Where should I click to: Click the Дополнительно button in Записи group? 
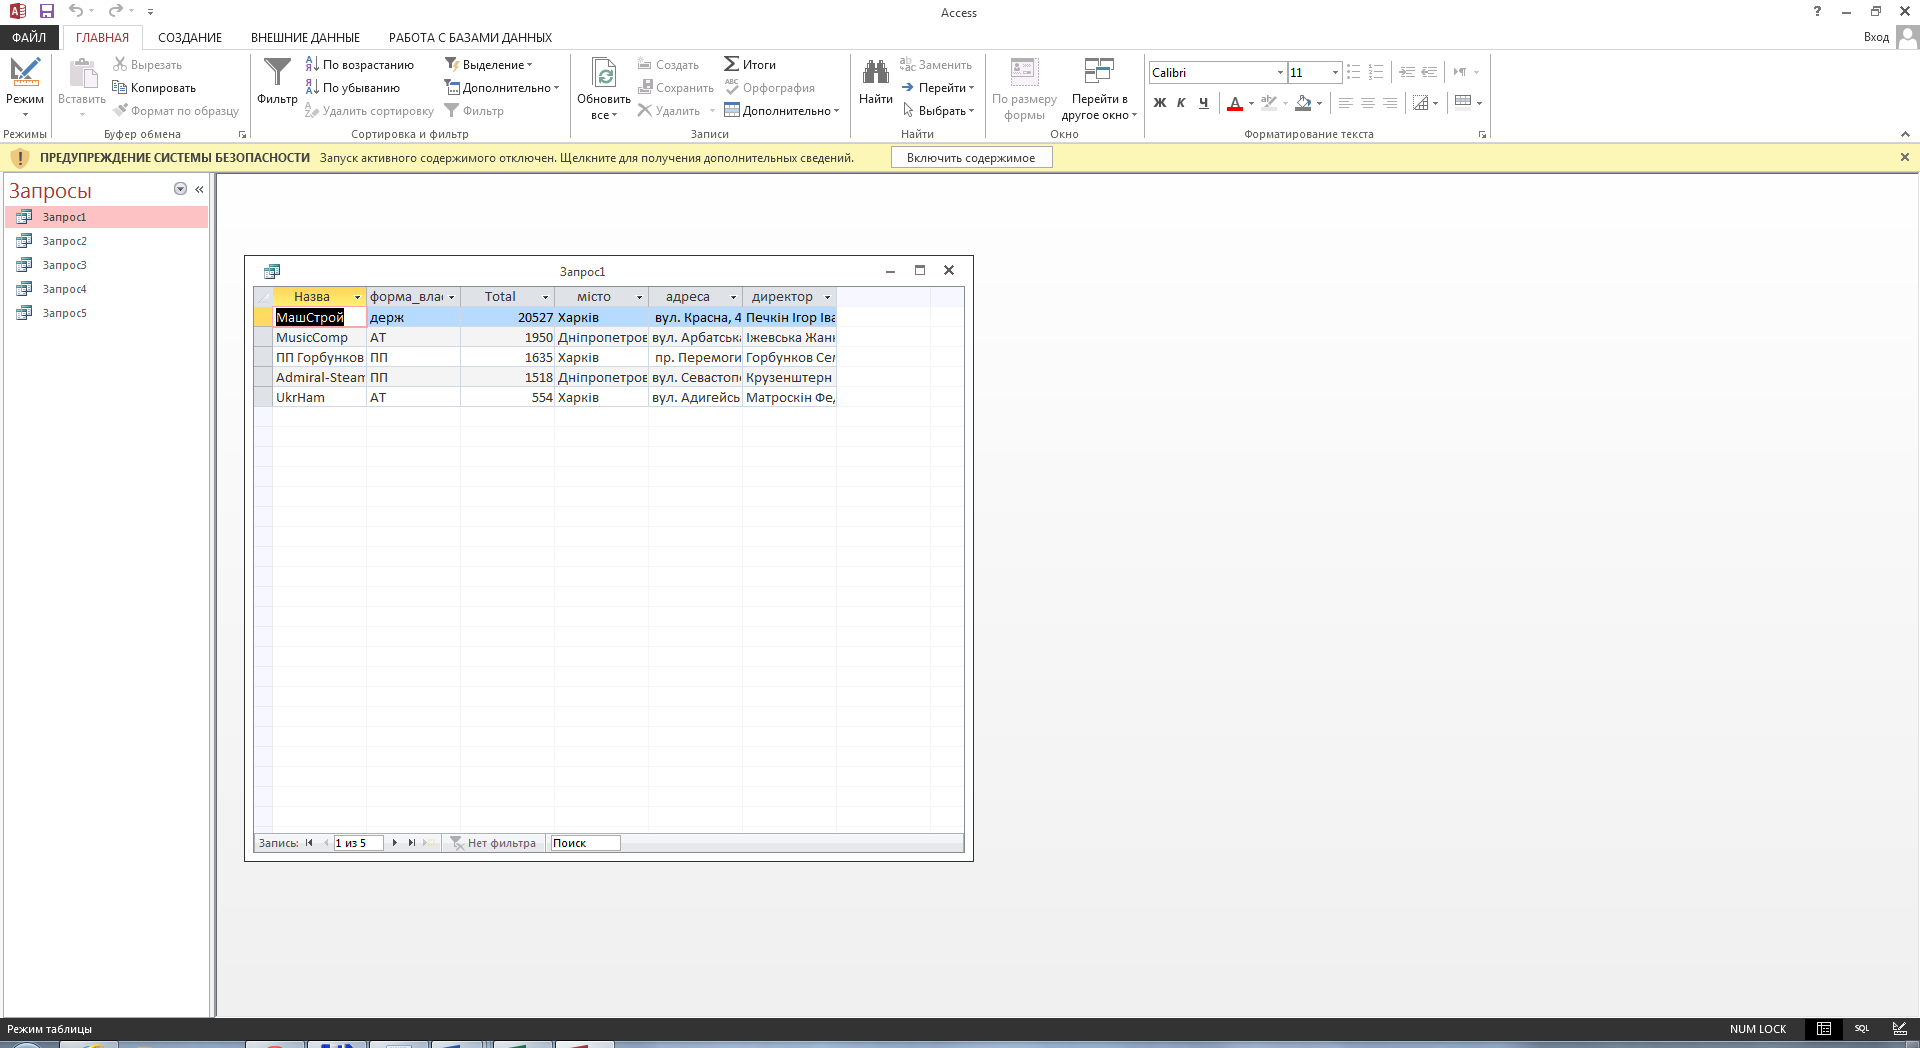[x=782, y=110]
